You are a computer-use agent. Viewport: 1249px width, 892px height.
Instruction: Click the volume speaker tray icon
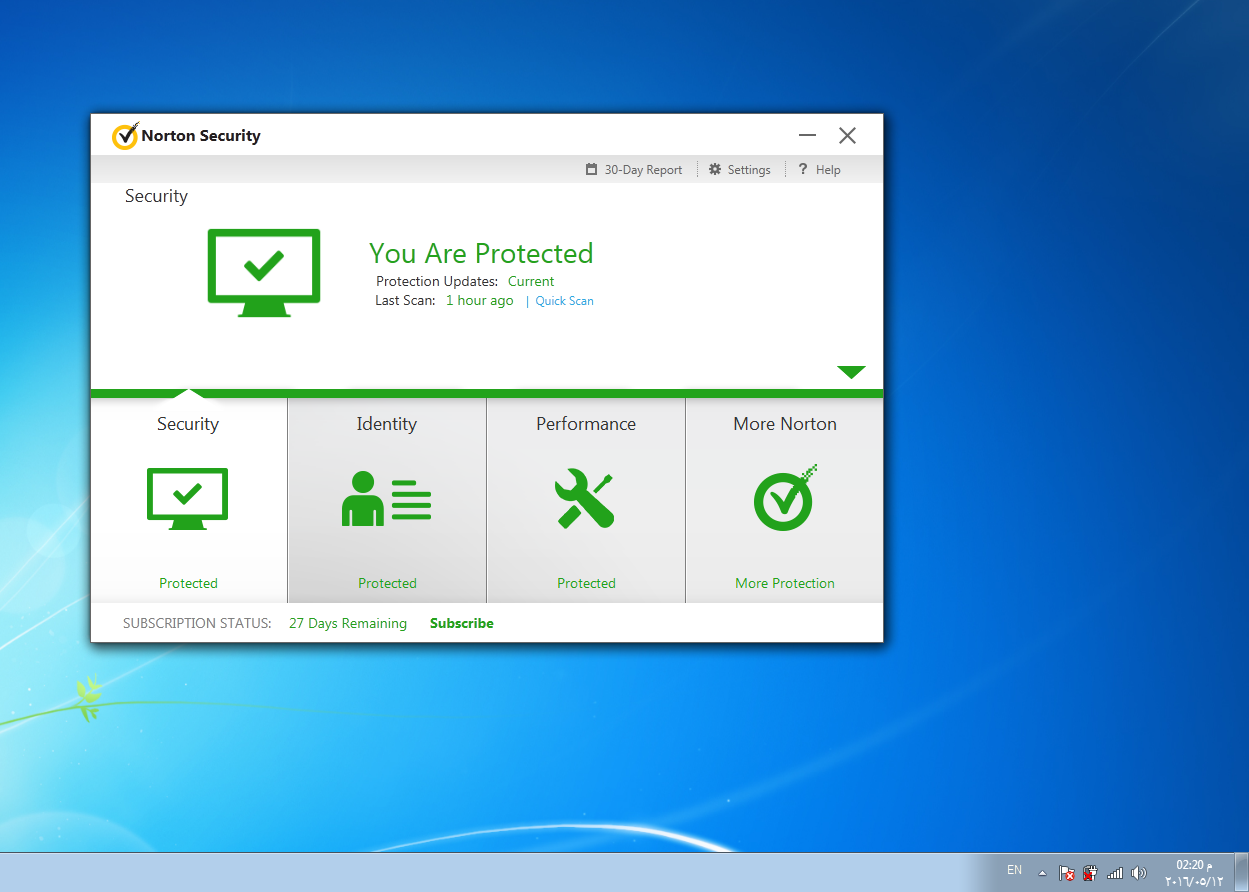(1138, 873)
